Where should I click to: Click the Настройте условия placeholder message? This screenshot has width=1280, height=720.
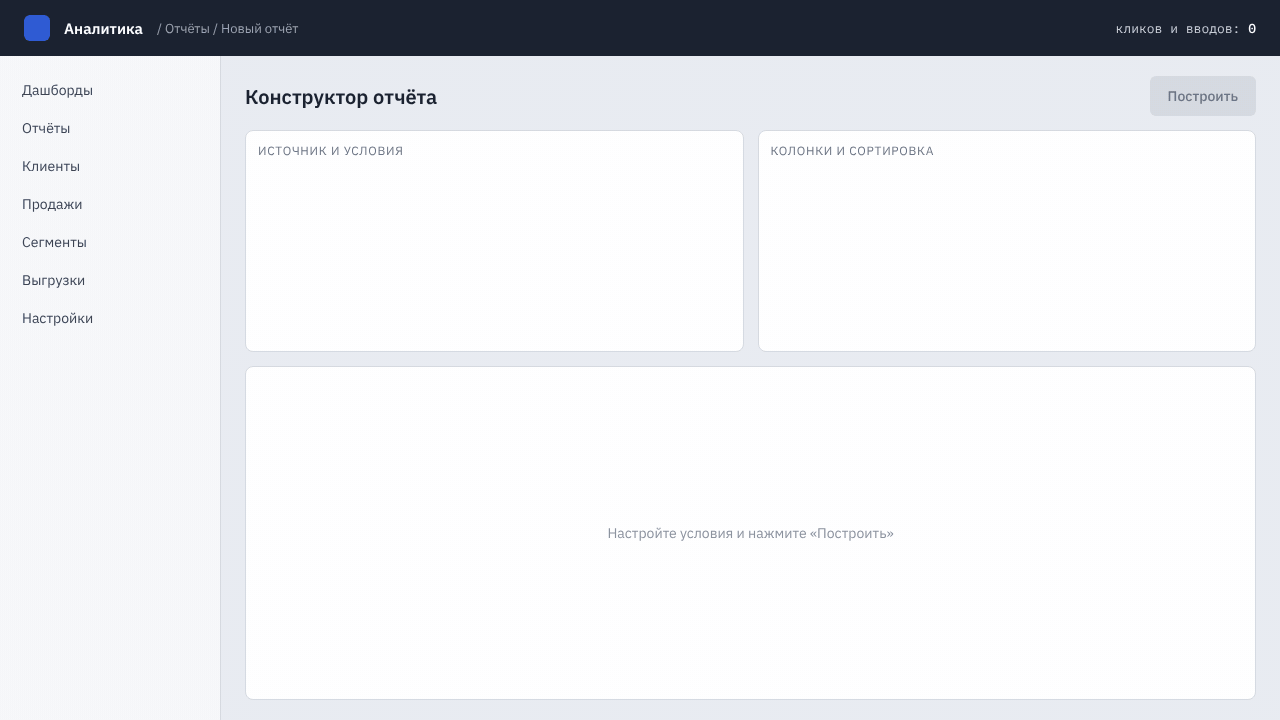click(x=750, y=533)
